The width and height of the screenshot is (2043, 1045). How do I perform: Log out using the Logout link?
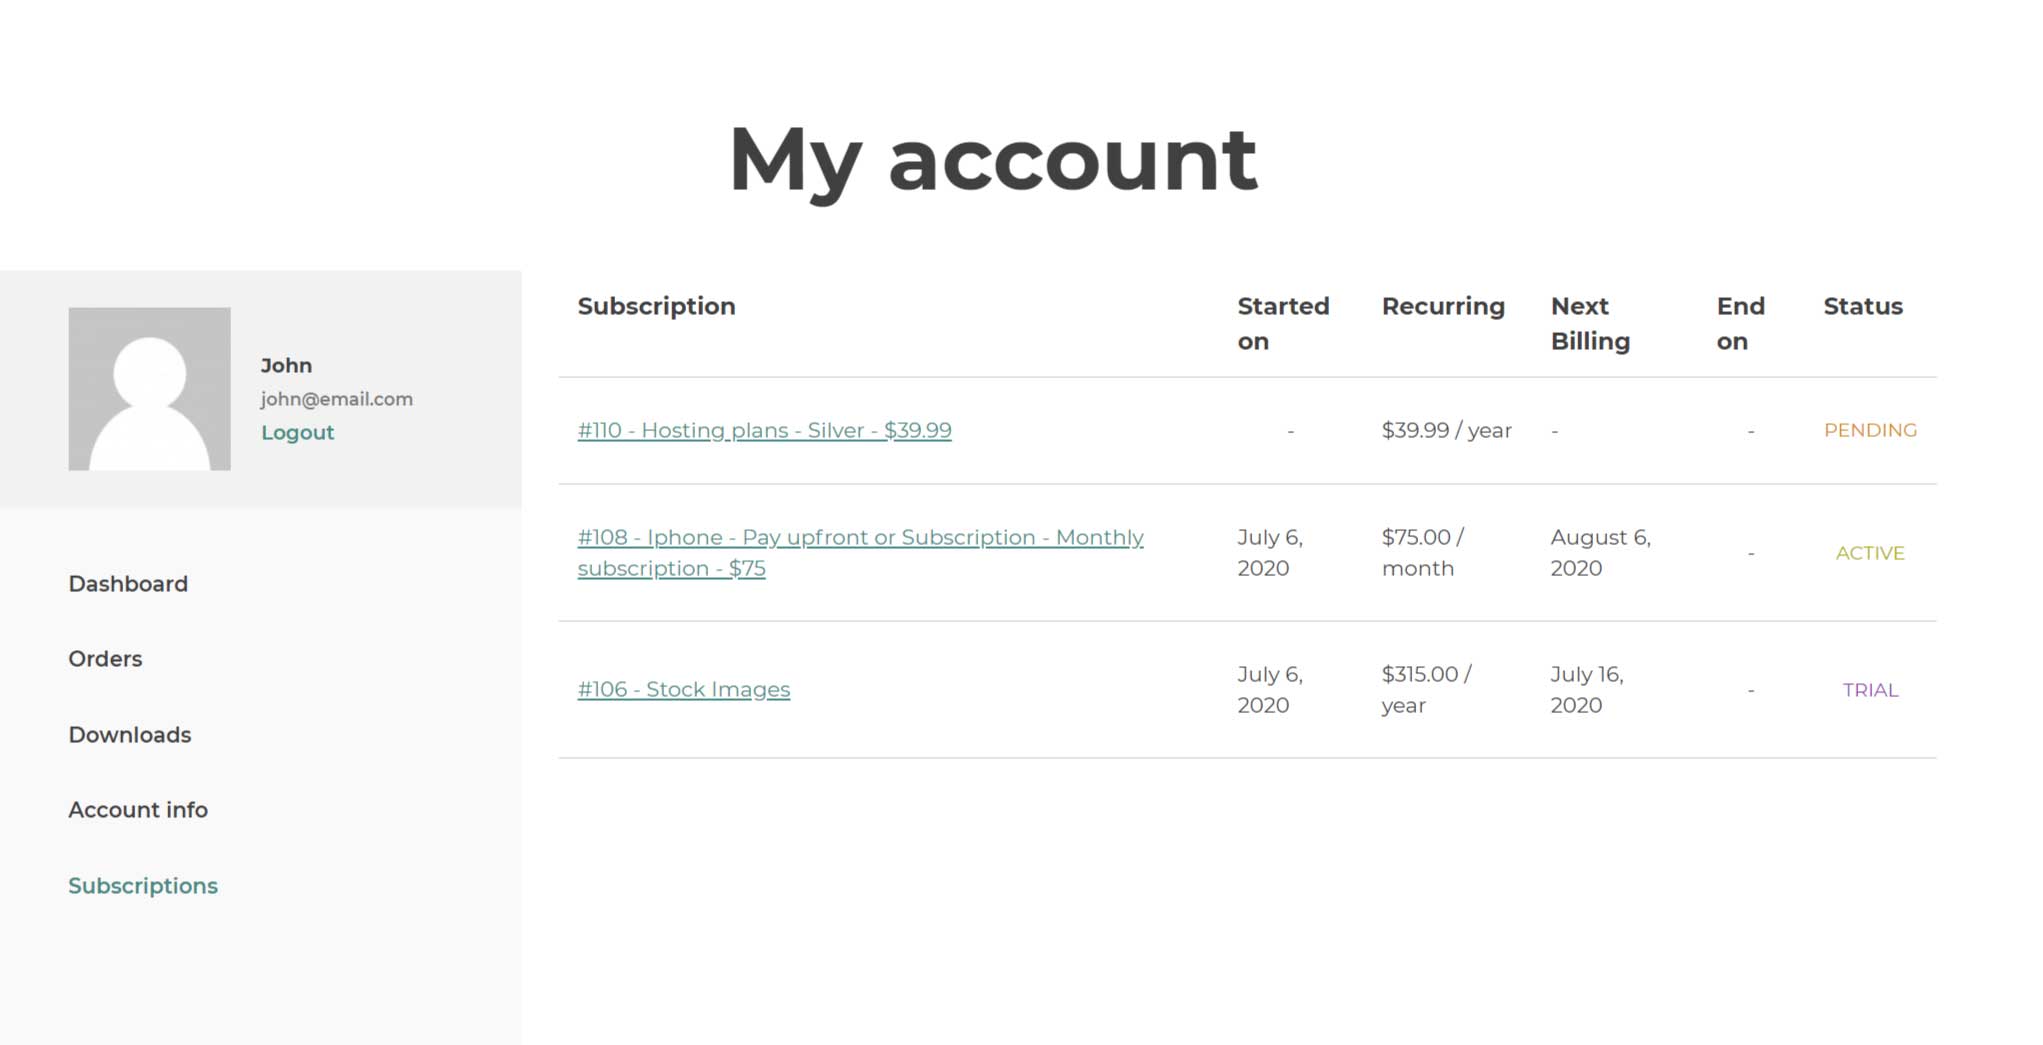click(297, 432)
